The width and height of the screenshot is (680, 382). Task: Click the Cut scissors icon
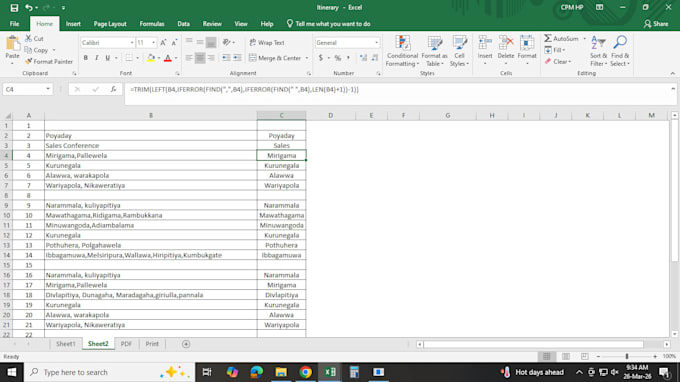29,39
